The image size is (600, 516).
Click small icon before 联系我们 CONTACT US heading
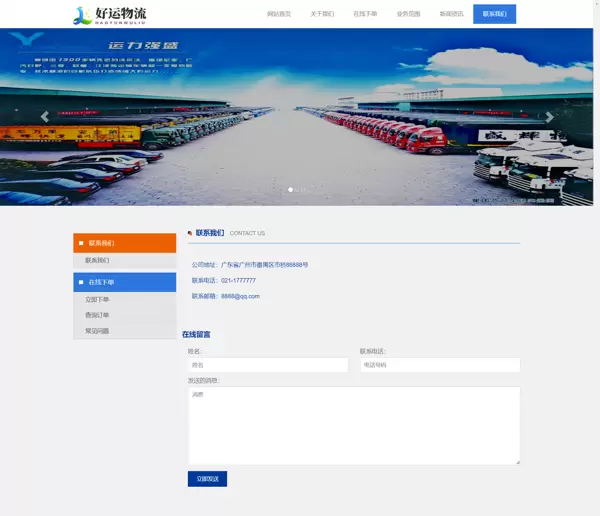pos(190,233)
